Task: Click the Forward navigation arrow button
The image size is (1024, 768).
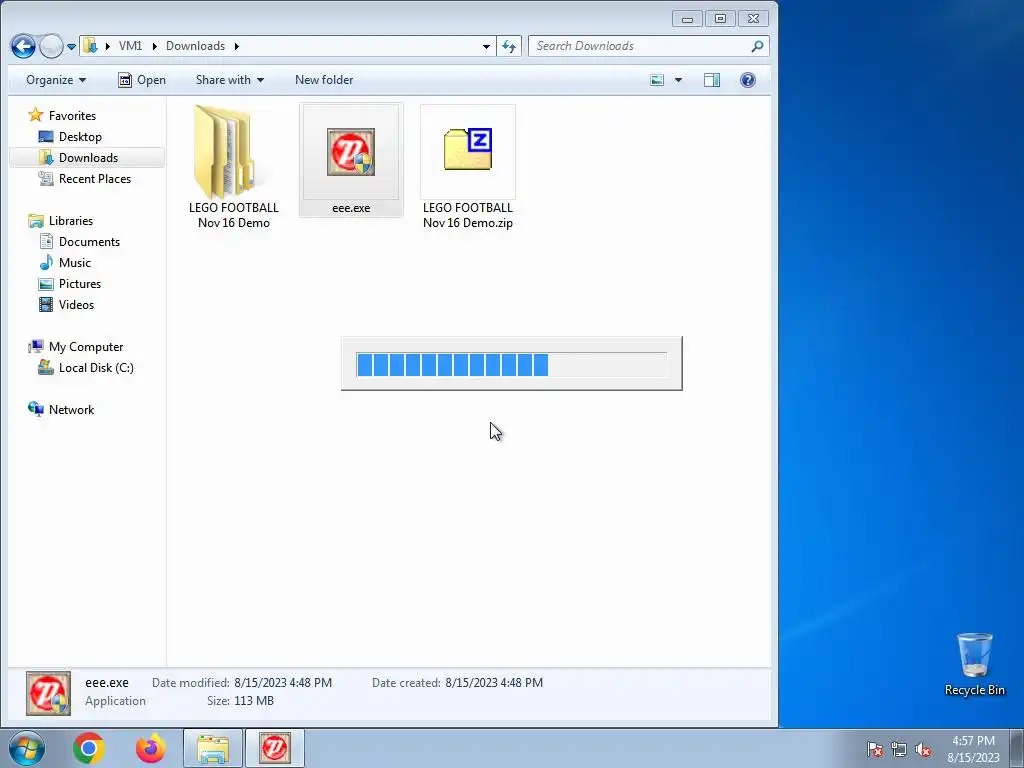Action: [x=51, y=46]
